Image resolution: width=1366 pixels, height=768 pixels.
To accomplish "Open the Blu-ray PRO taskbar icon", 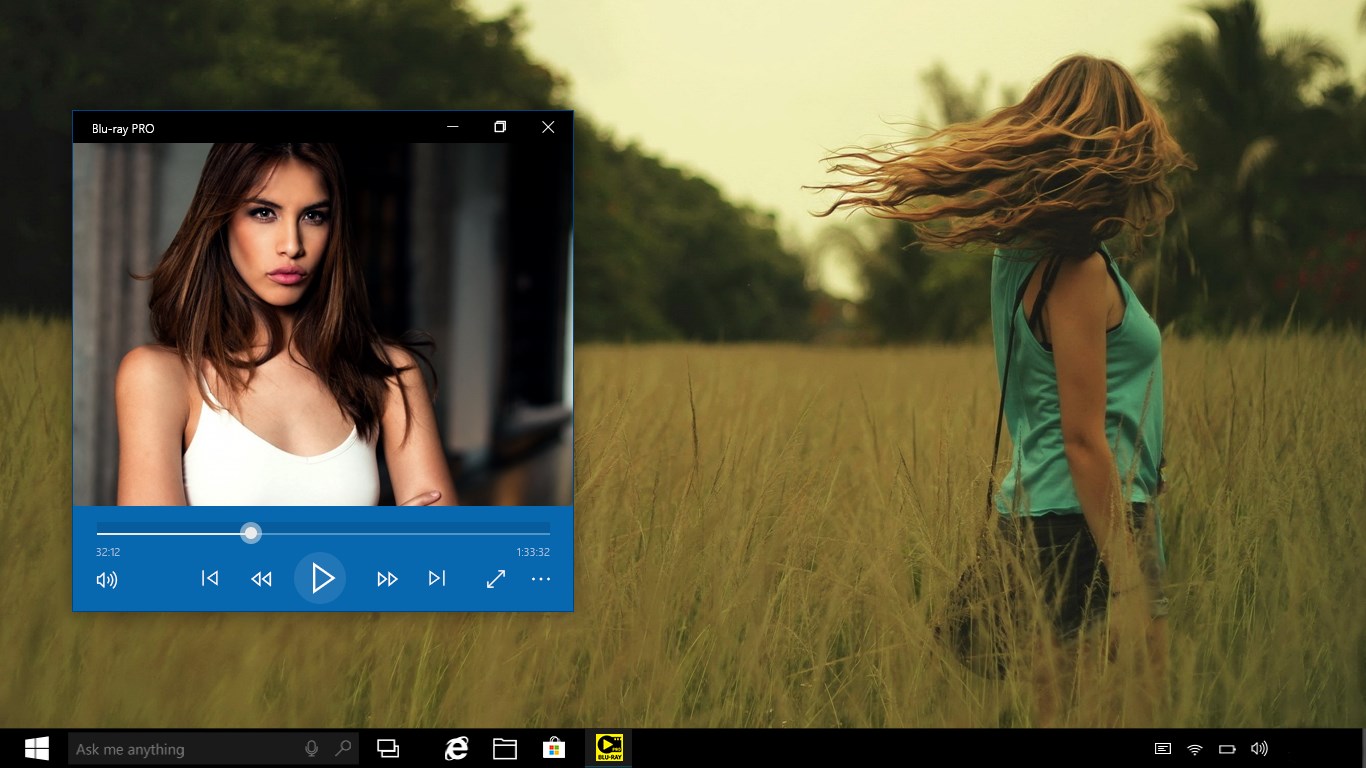I will coord(607,747).
